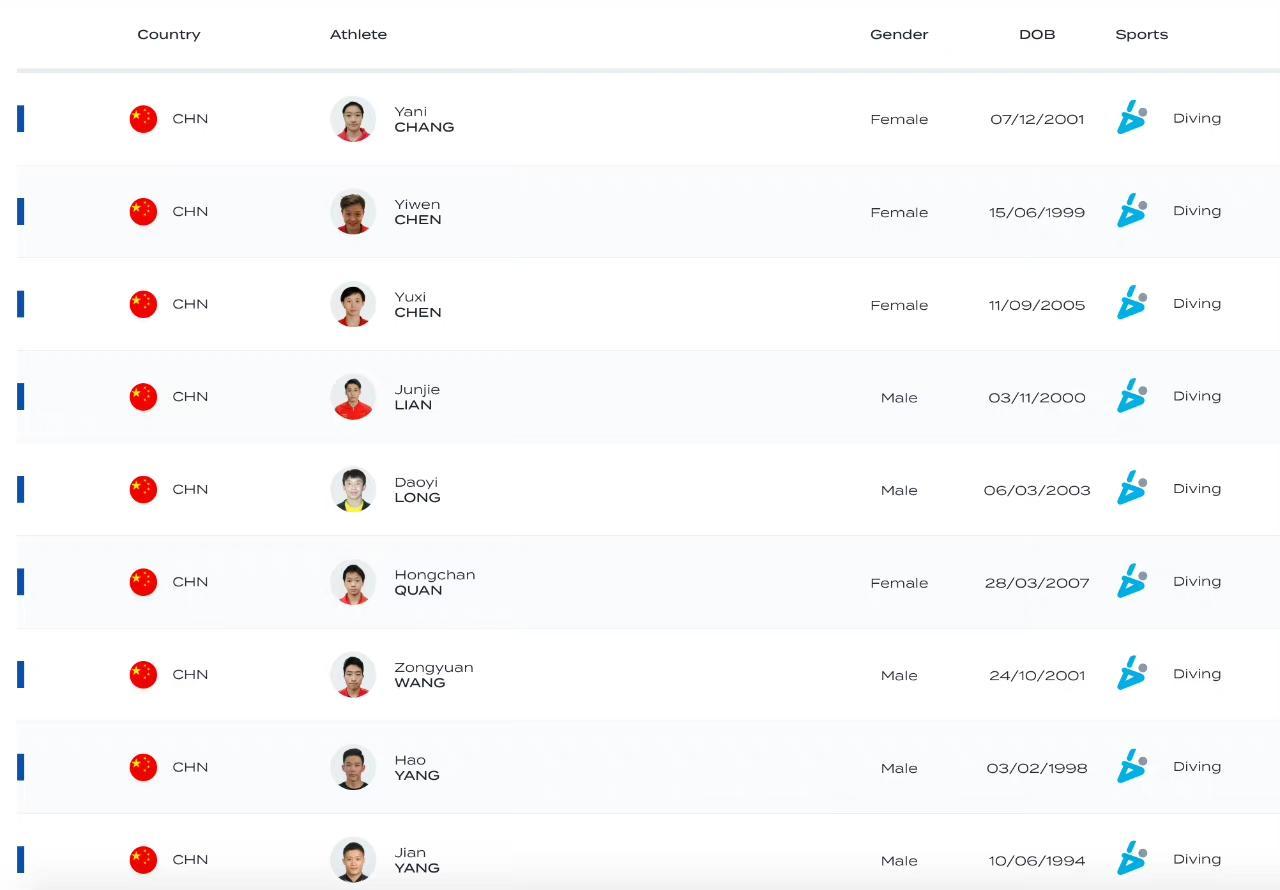Sort by the Country column header

coord(169,34)
